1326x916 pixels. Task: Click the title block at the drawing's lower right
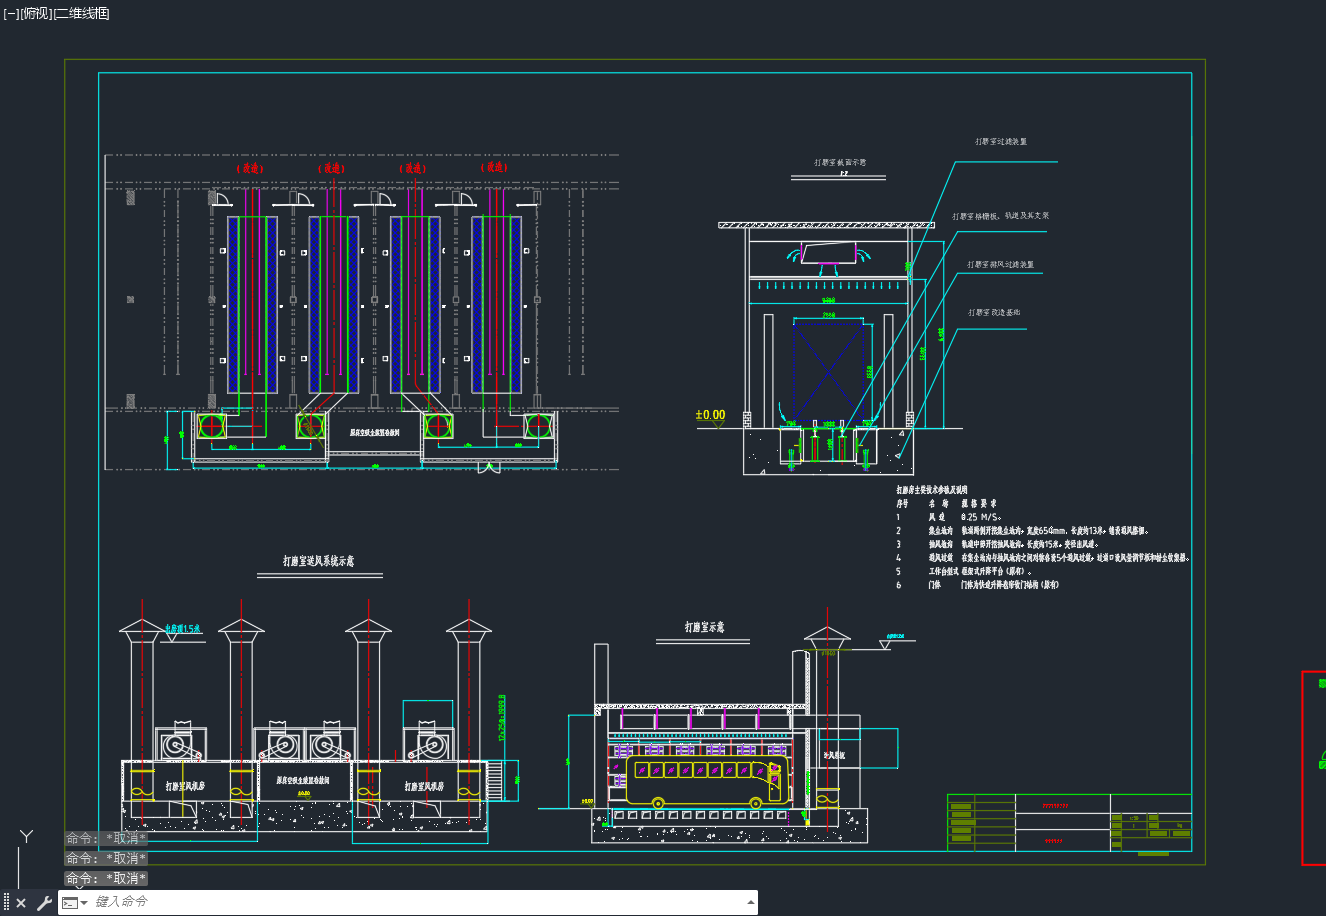pyautogui.click(x=1069, y=823)
